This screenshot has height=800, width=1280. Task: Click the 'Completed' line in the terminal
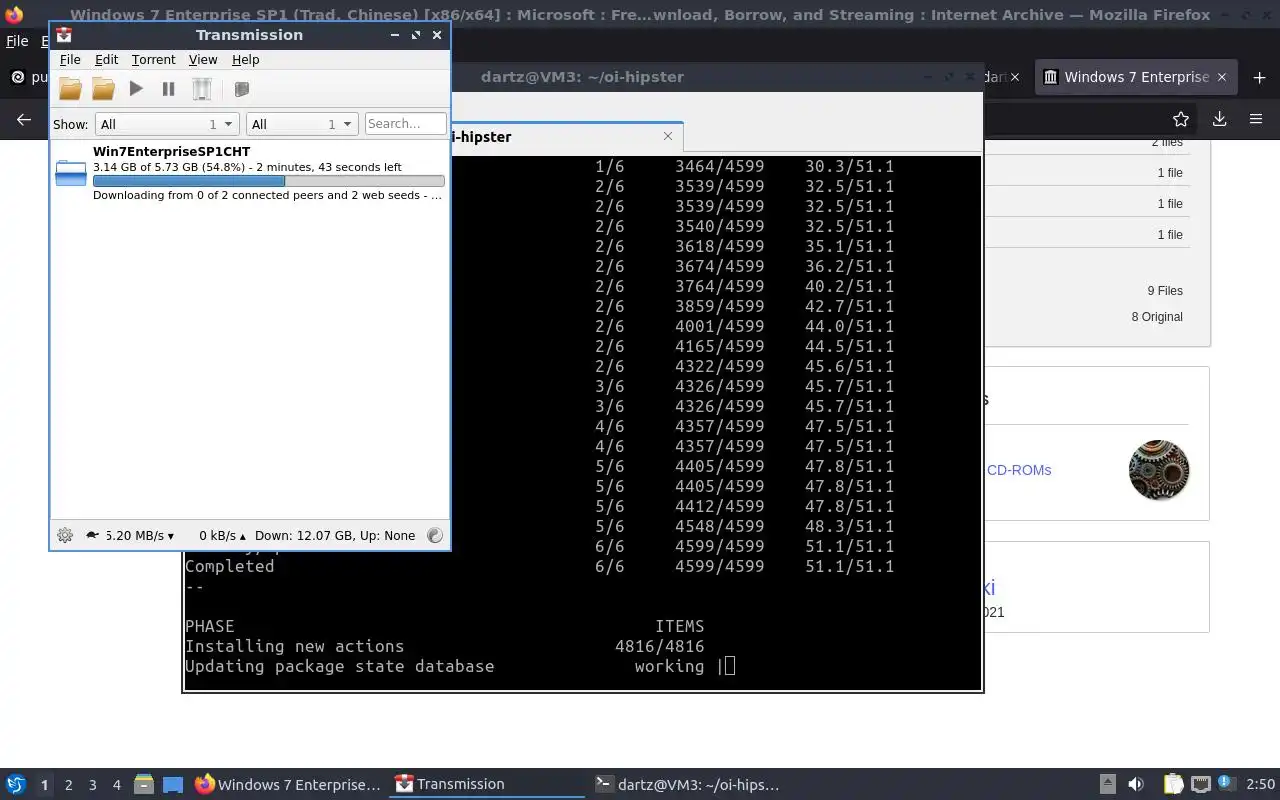point(229,566)
